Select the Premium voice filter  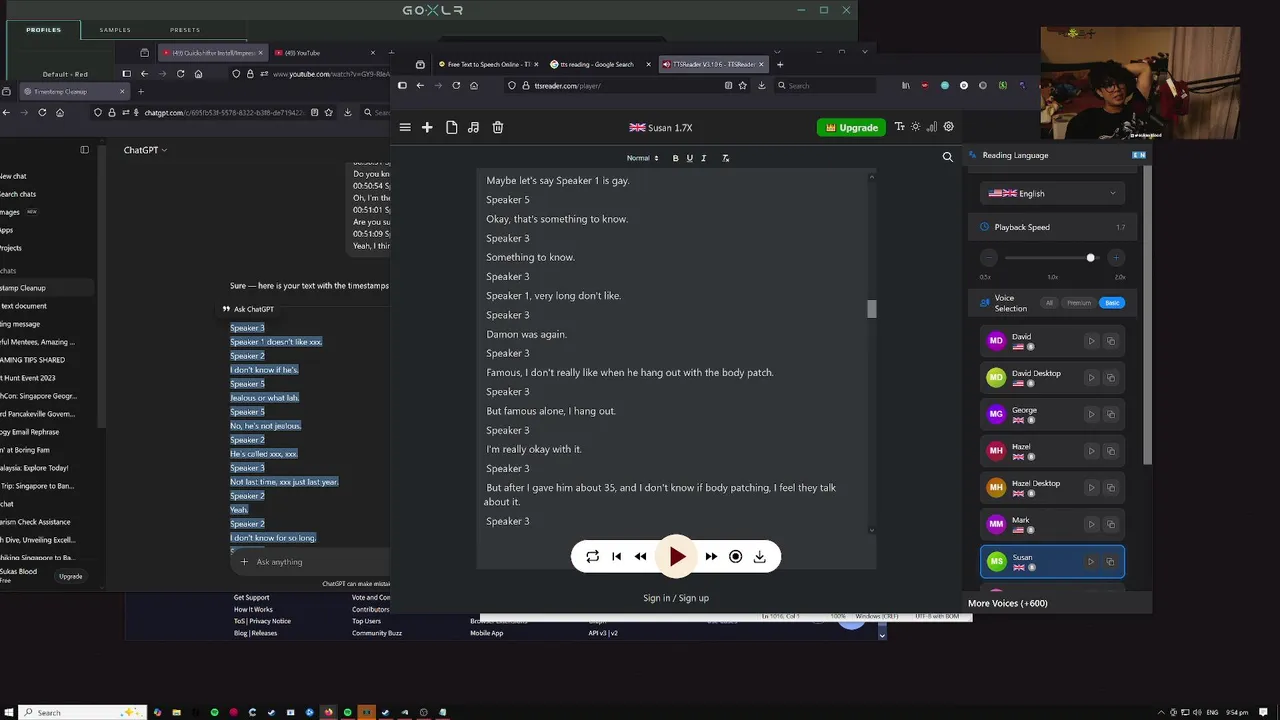(1079, 303)
